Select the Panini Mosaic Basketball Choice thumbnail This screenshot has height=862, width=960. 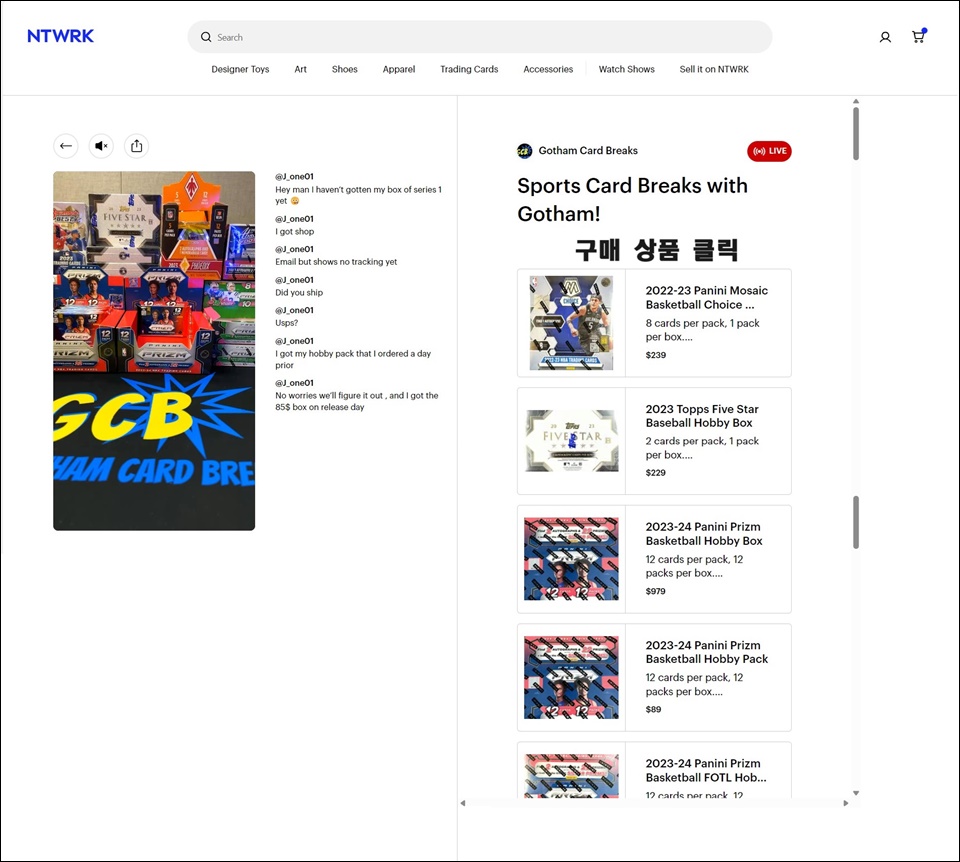coord(571,323)
